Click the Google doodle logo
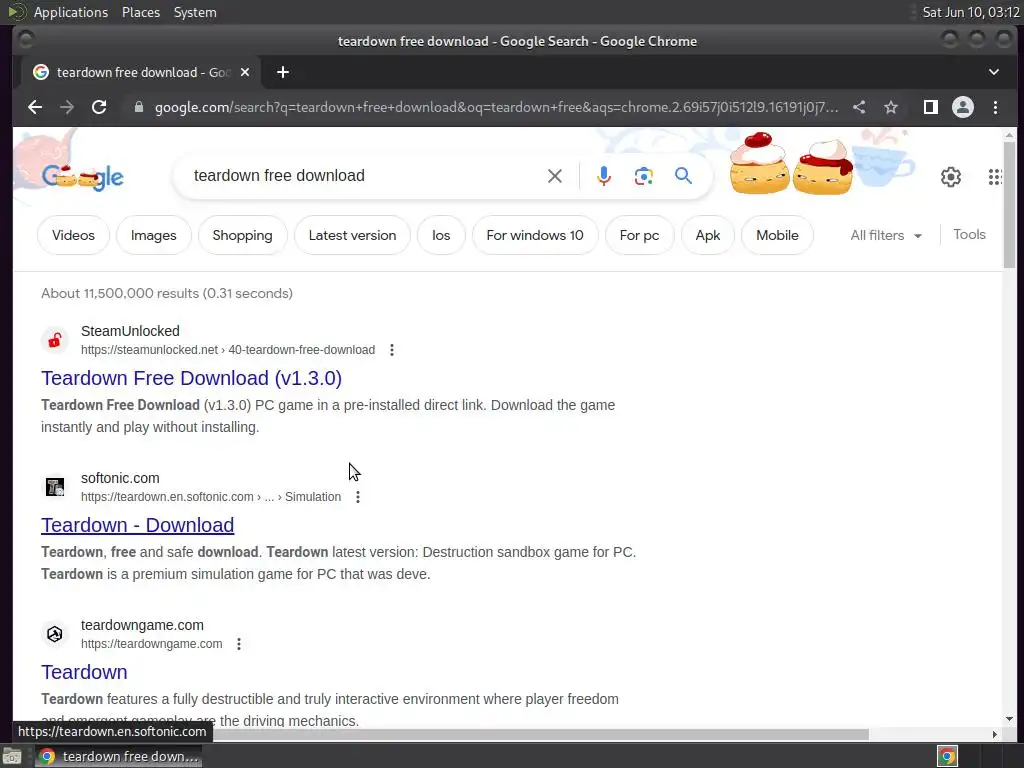1024x768 pixels. [82, 176]
